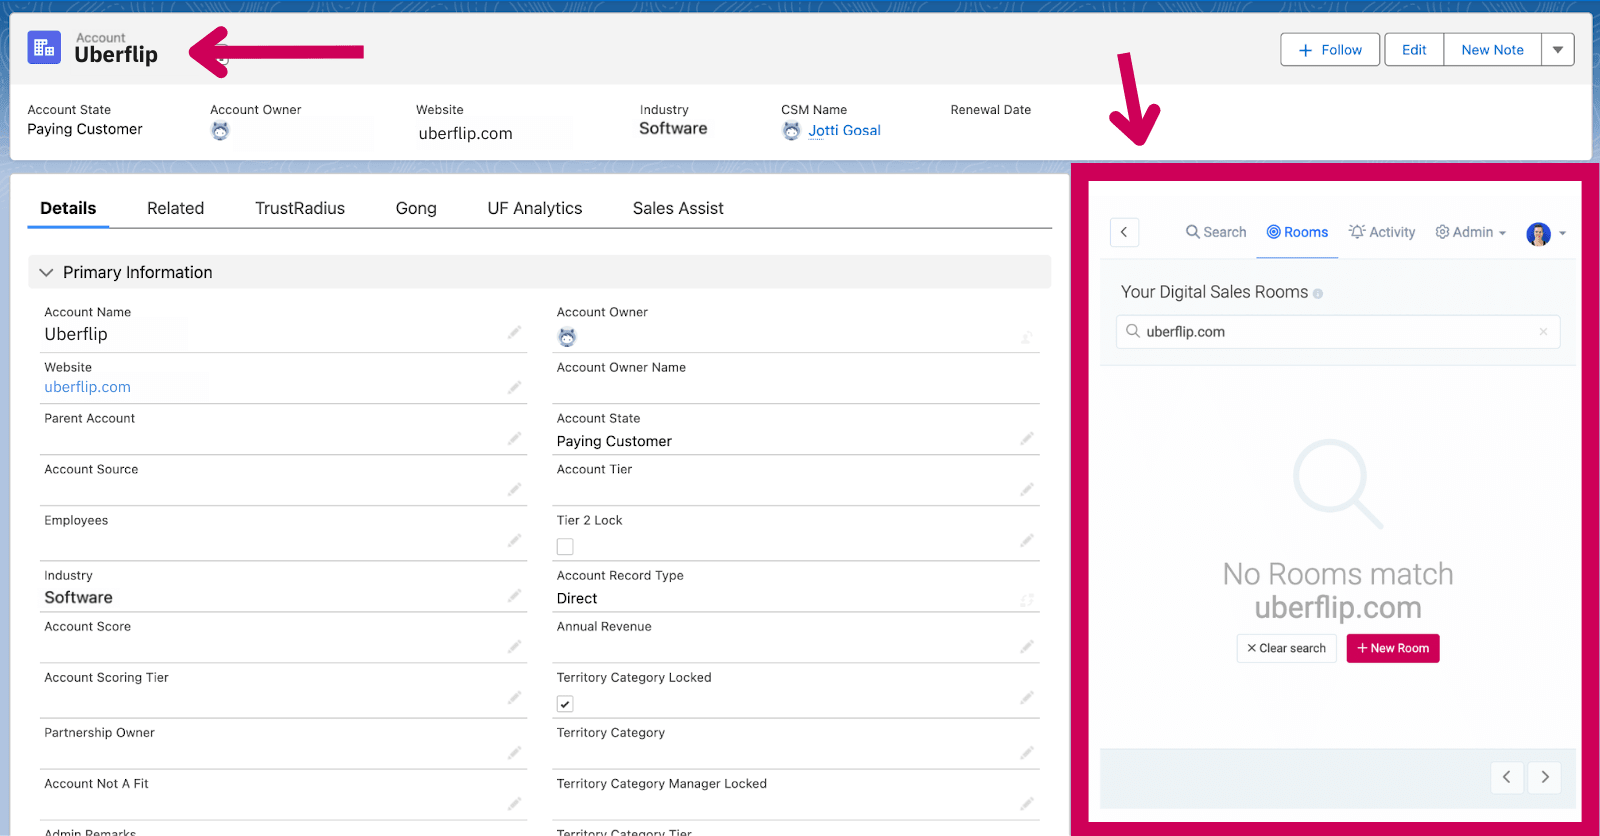The width and height of the screenshot is (1600, 836).
Task: Open the UF Analytics tab
Action: (x=535, y=208)
